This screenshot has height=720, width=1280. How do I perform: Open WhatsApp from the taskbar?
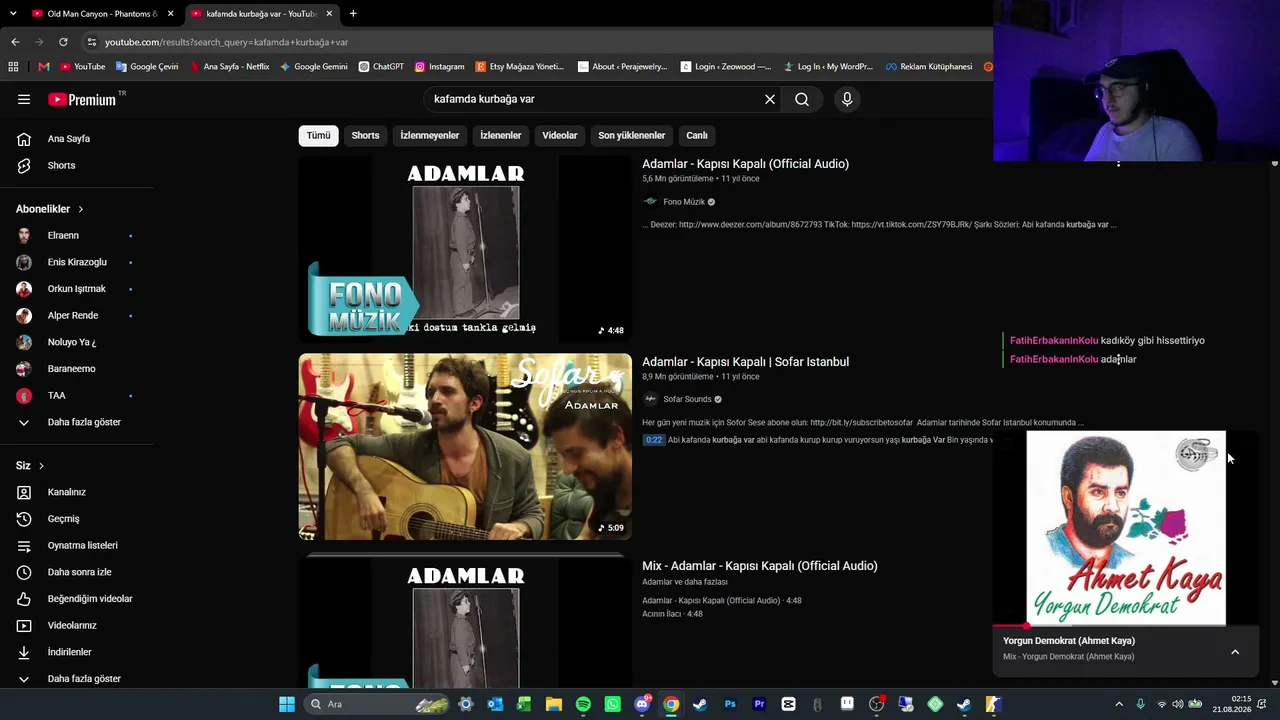(x=612, y=704)
